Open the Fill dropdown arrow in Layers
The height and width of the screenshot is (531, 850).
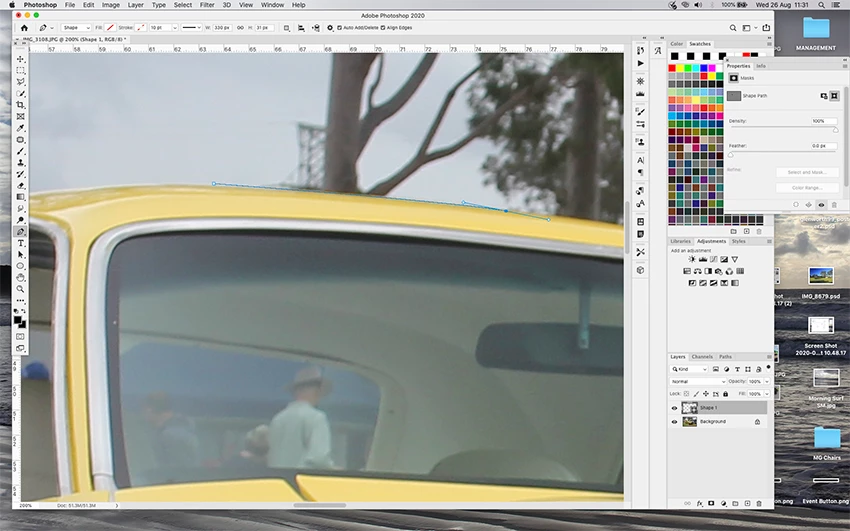tap(767, 394)
